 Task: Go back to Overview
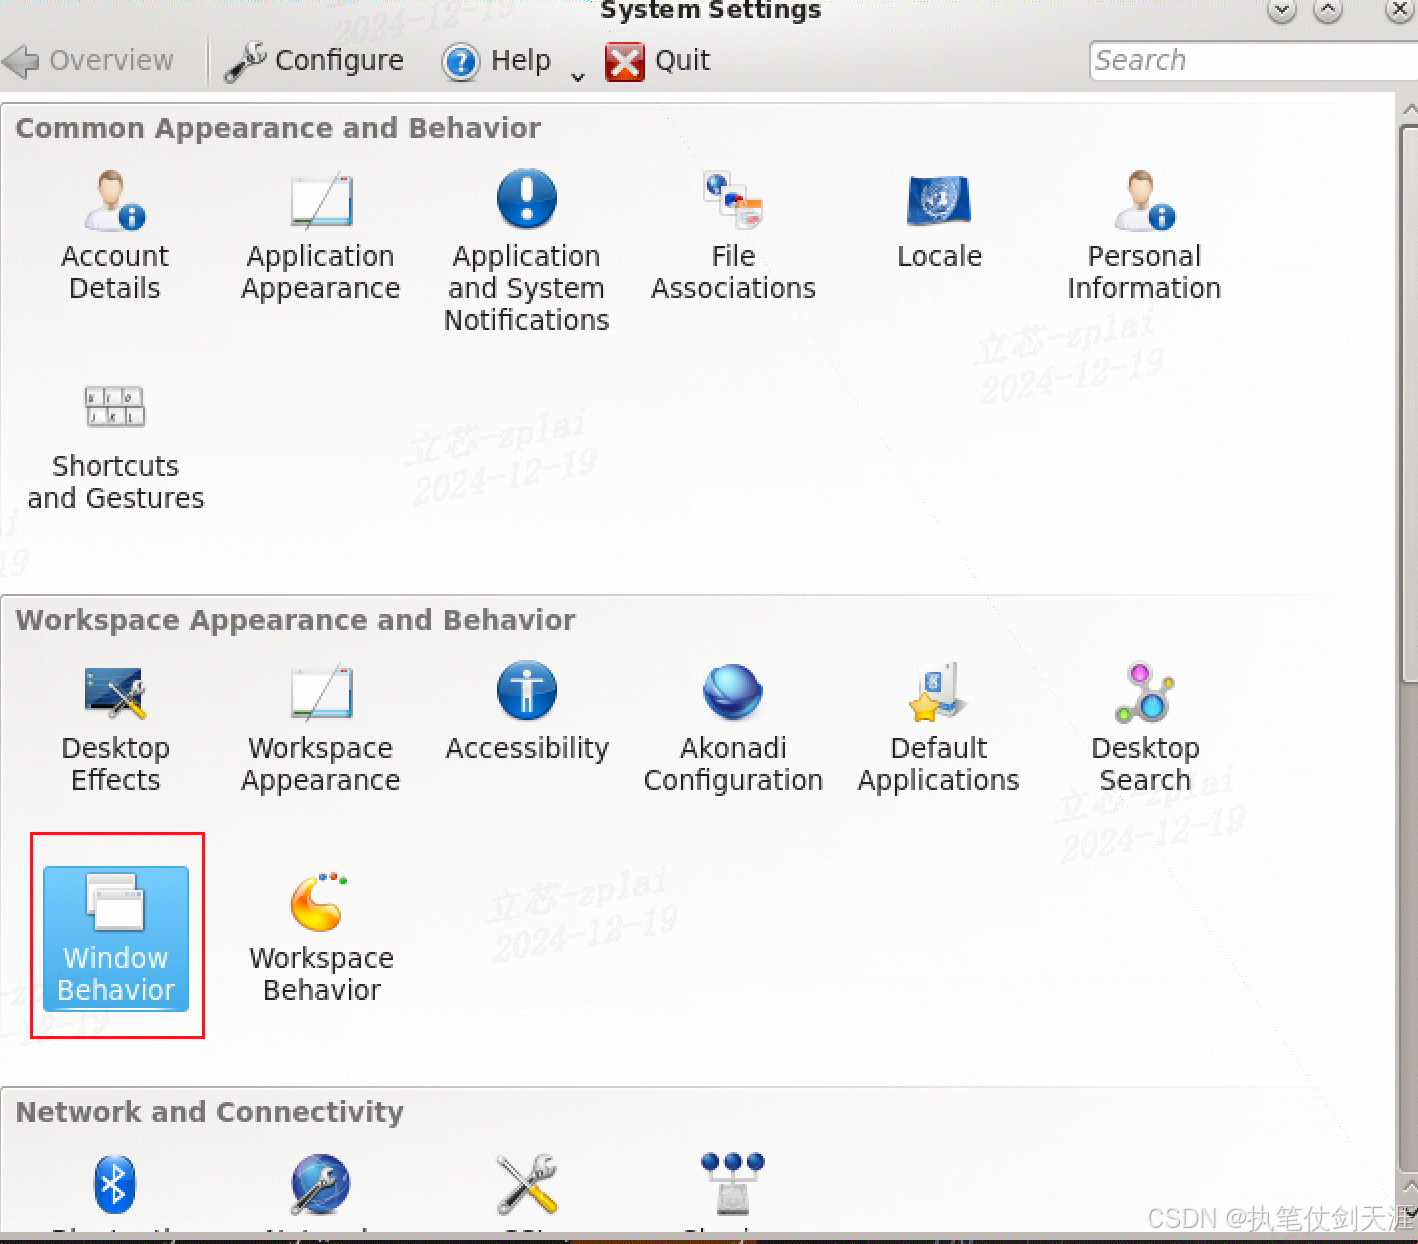point(88,61)
